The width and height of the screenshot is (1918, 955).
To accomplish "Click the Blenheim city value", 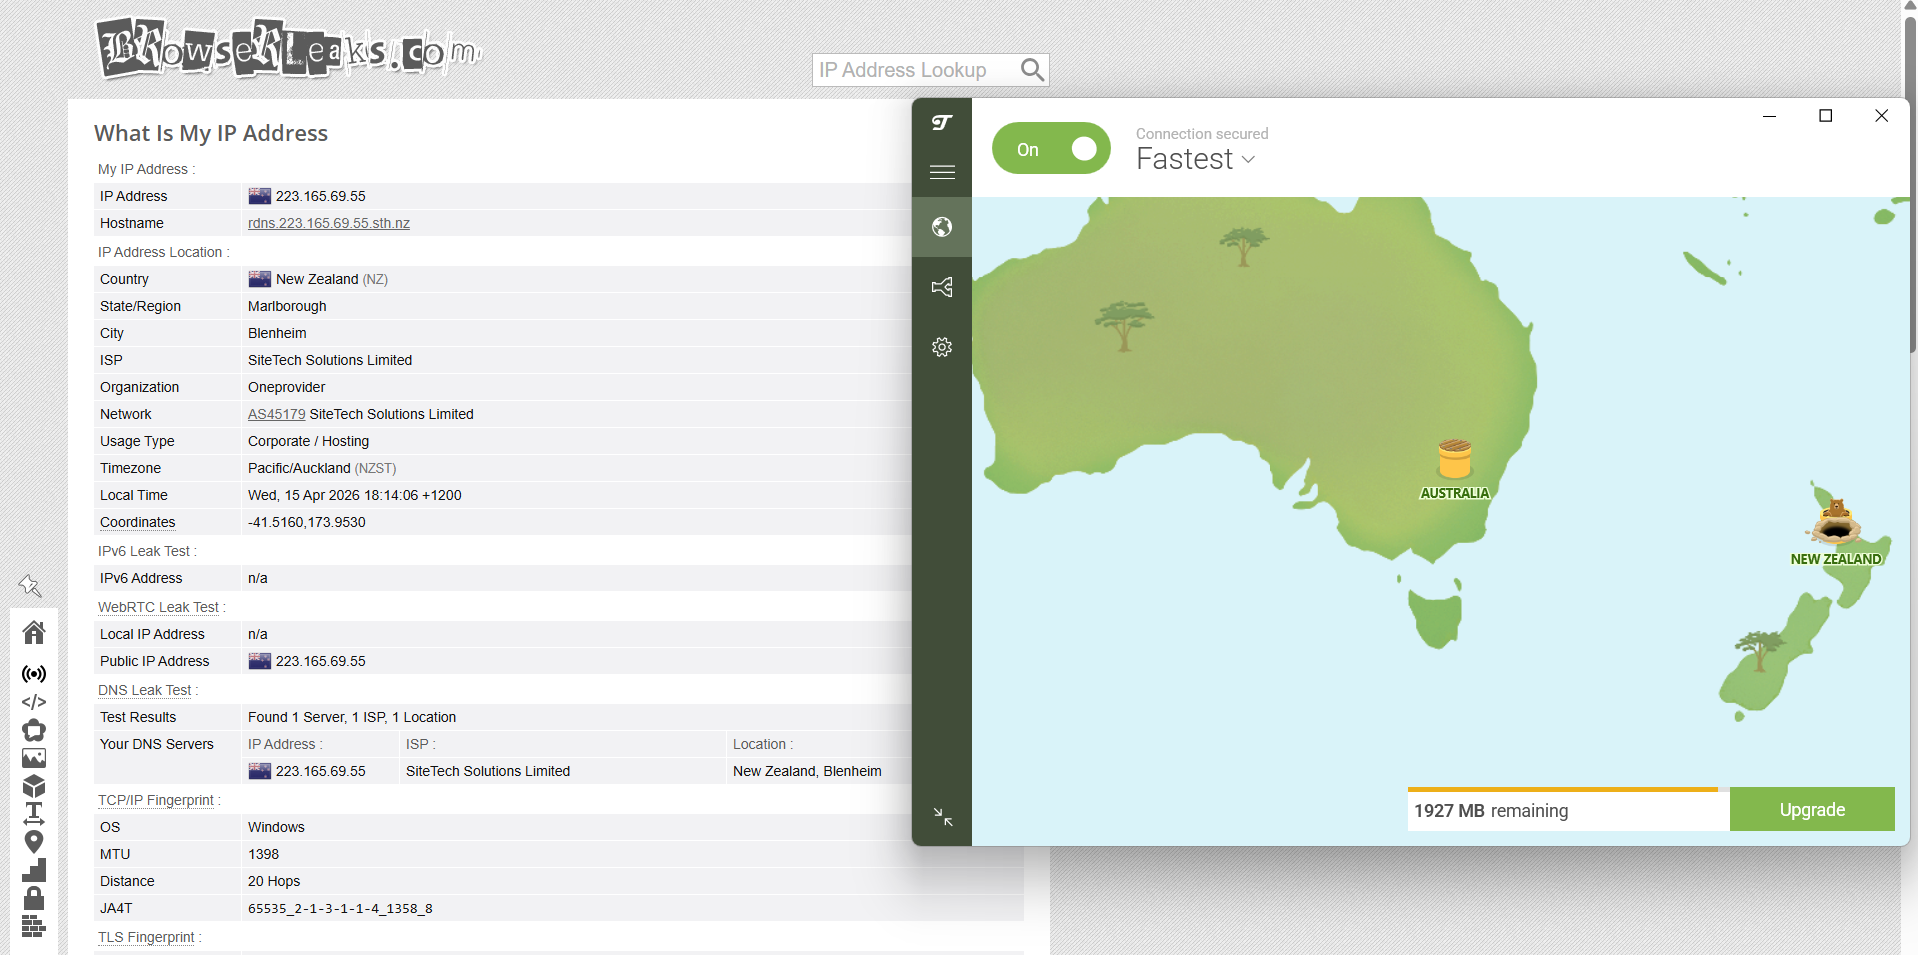I will (x=277, y=333).
